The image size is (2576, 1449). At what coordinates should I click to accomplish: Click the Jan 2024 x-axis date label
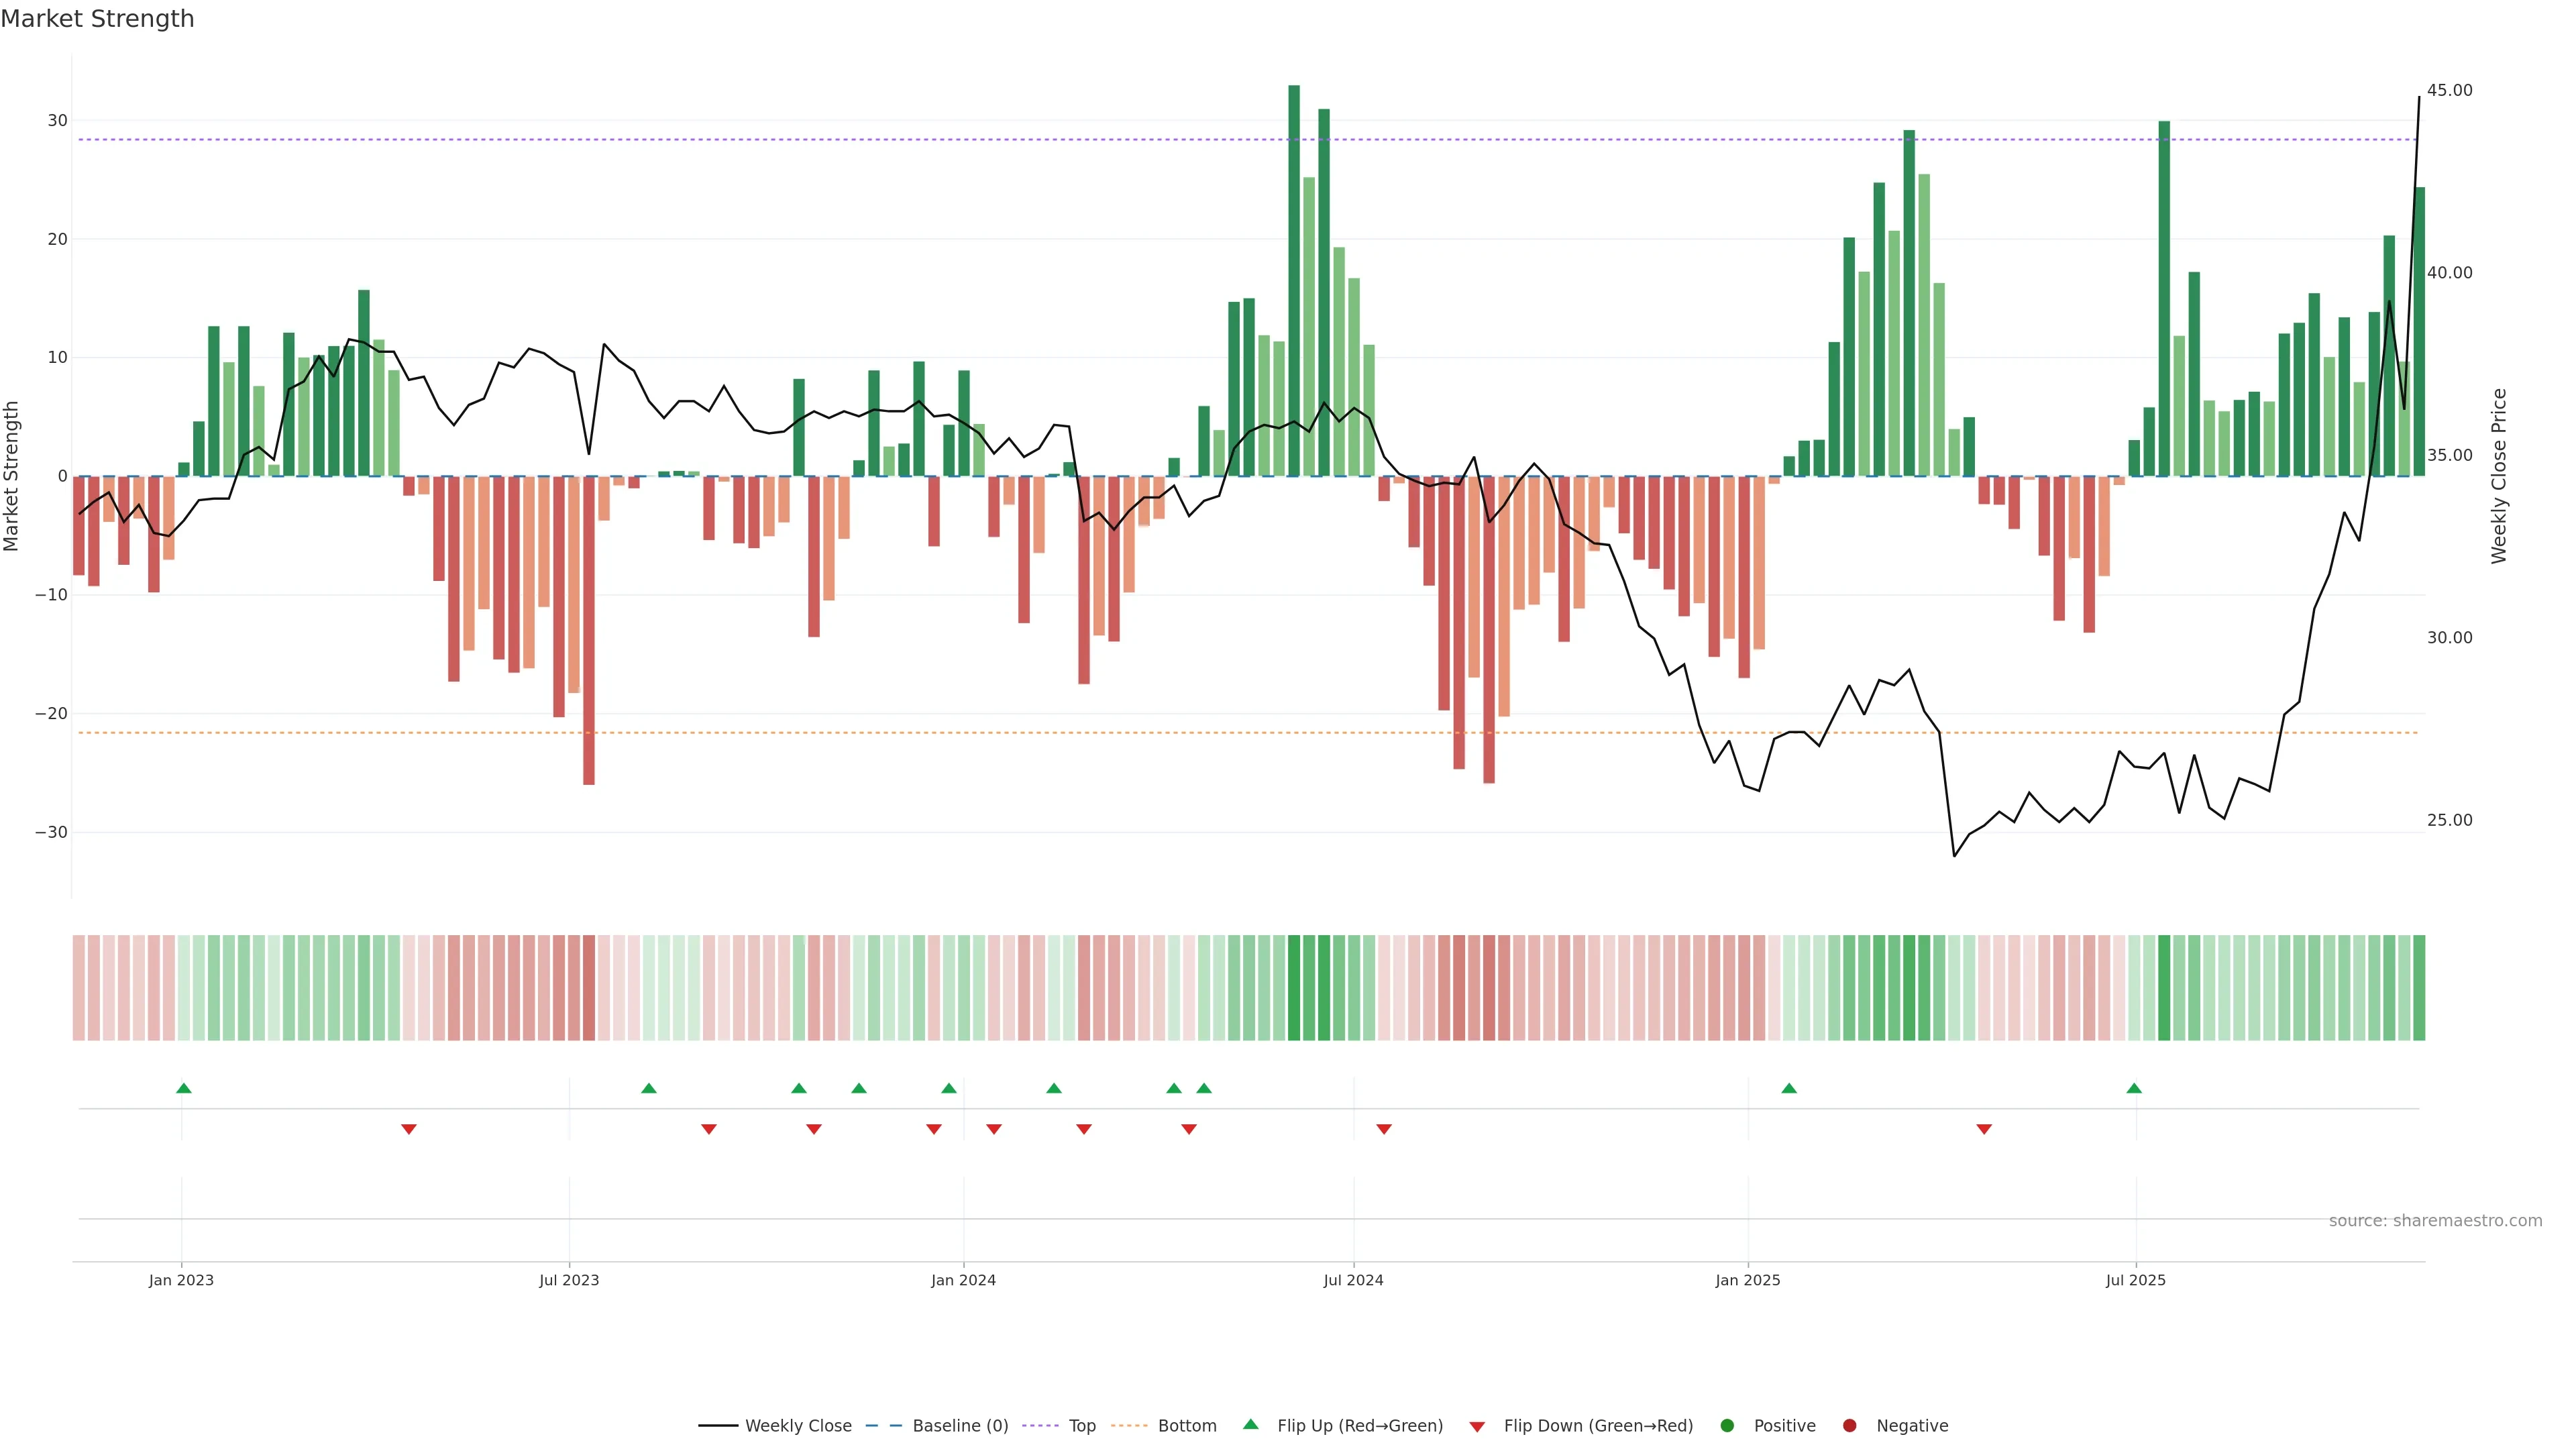[963, 1280]
